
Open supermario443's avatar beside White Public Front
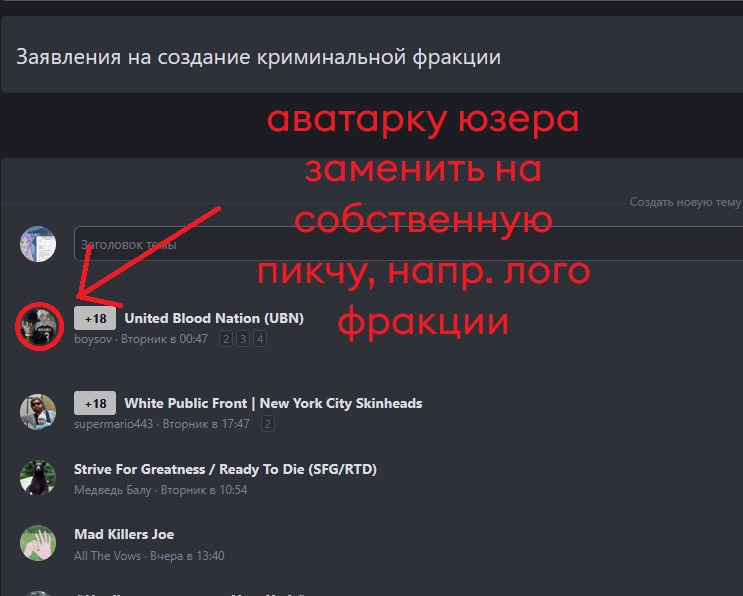[38, 412]
